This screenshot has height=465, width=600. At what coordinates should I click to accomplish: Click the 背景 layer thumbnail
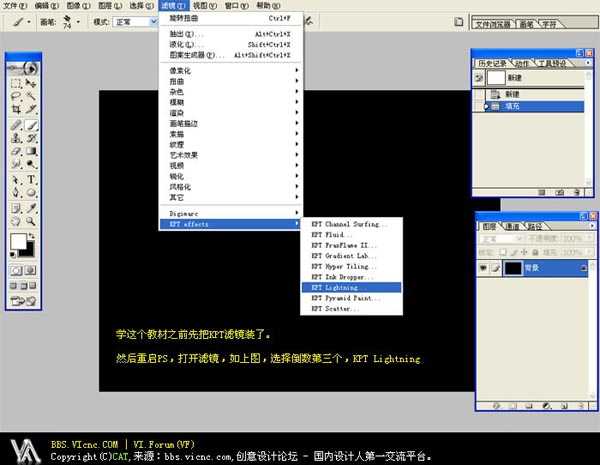513,268
